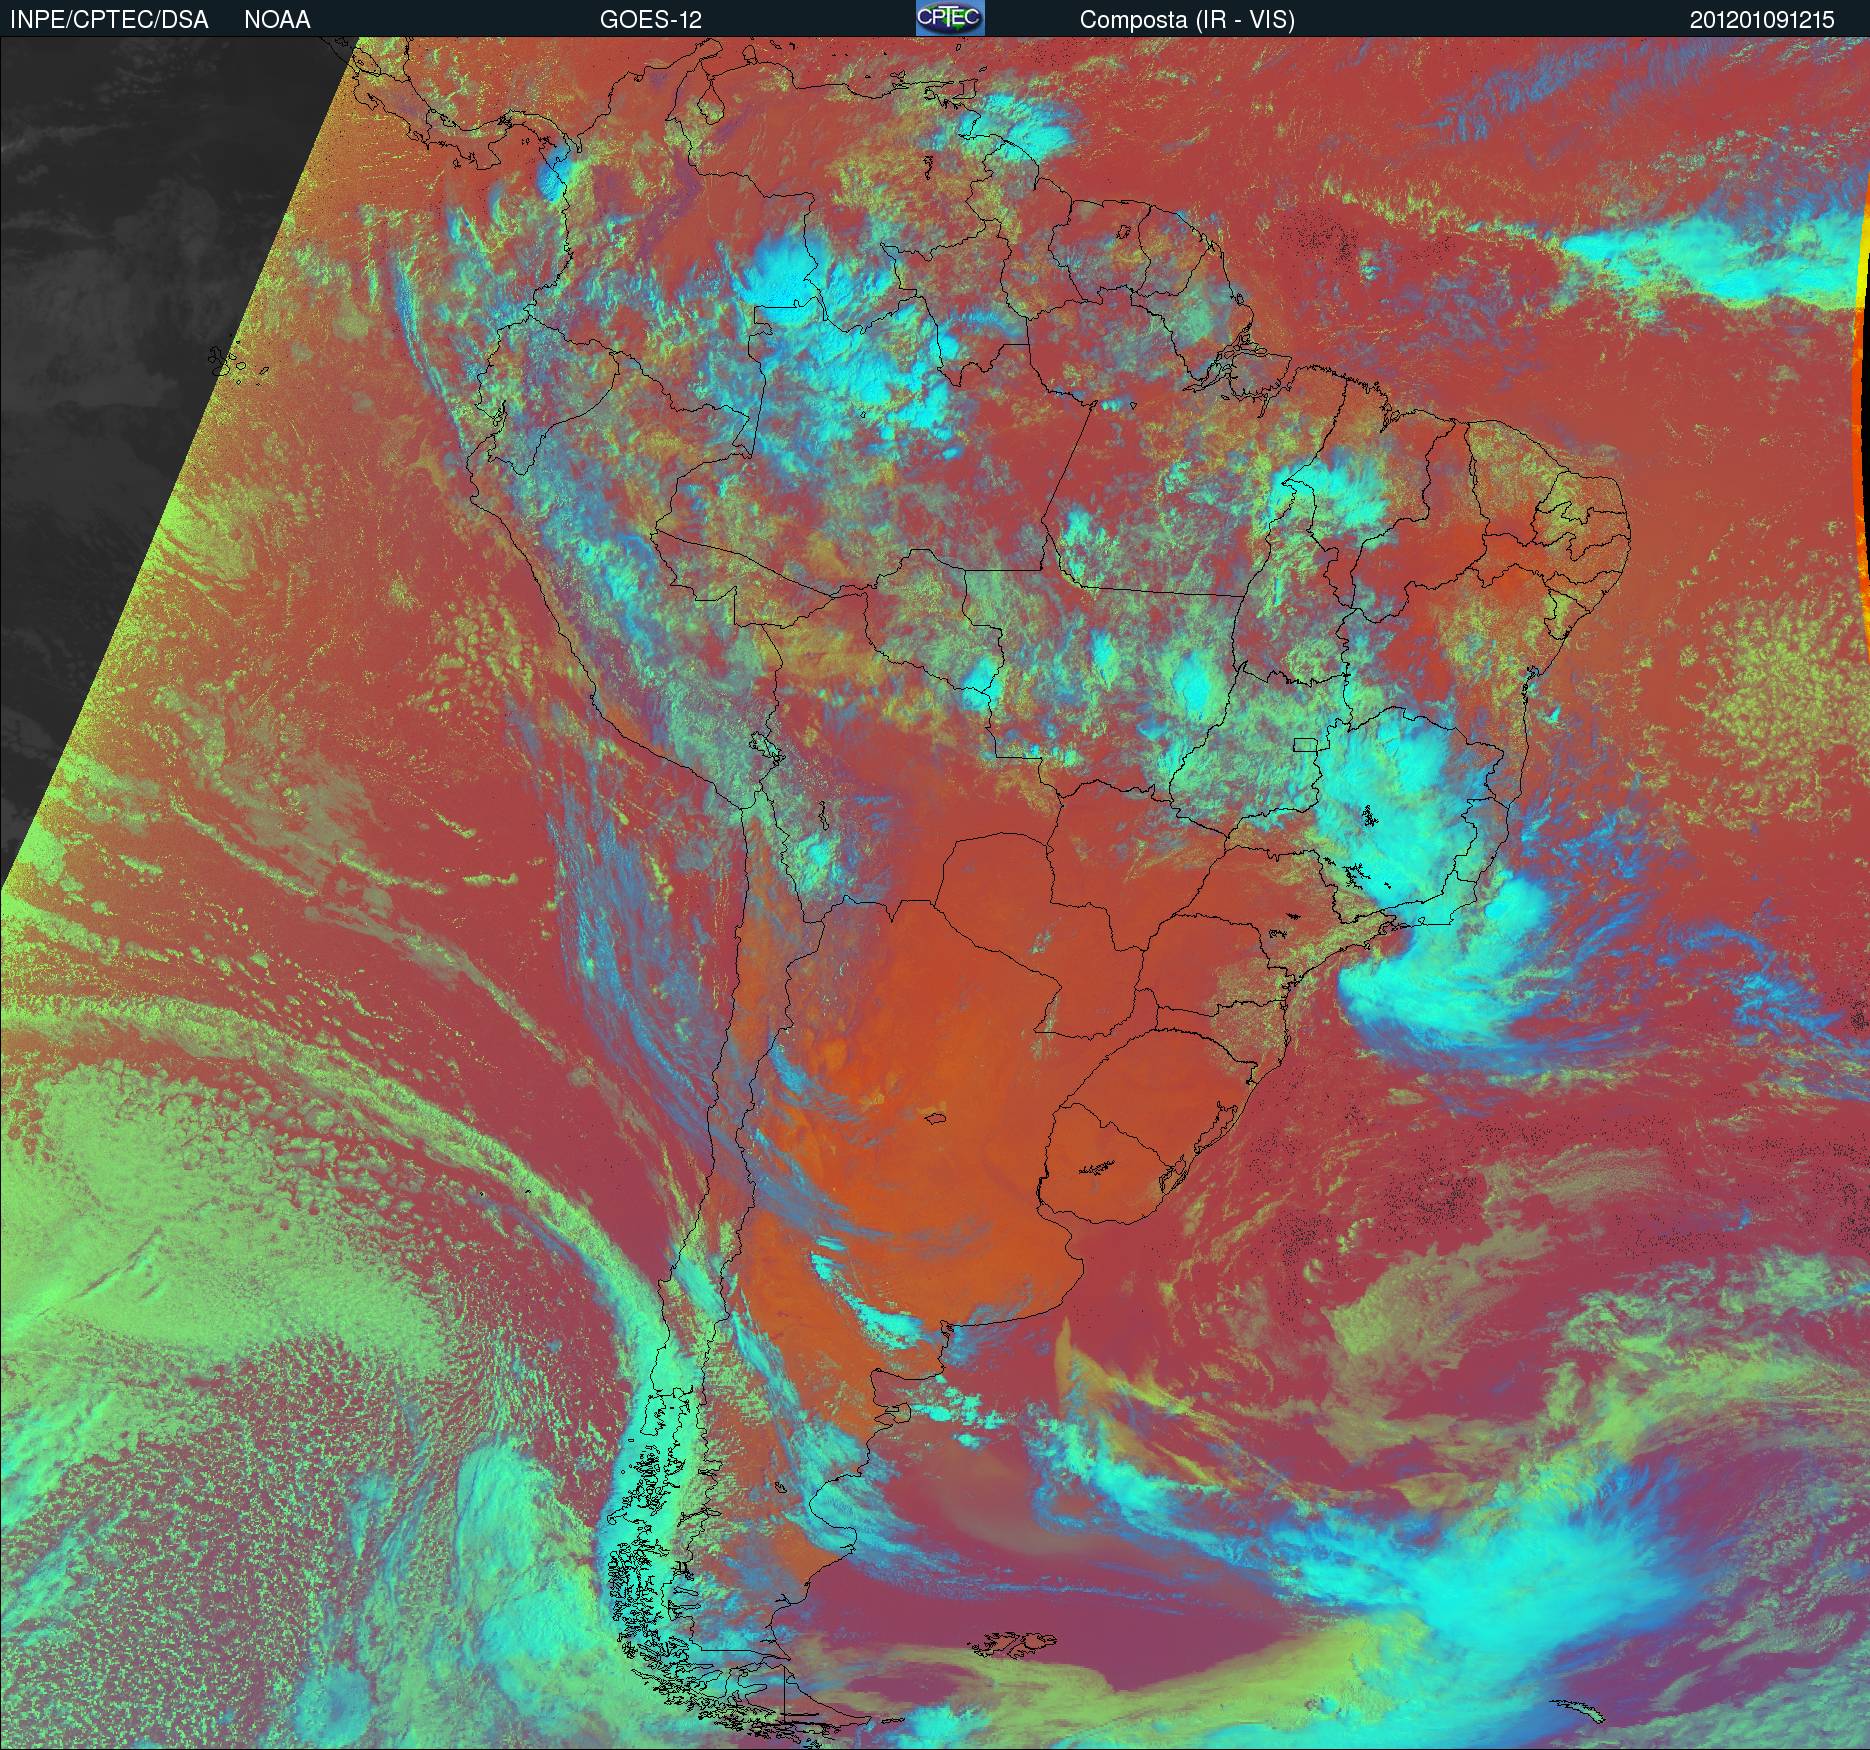This screenshot has width=1870, height=1750.
Task: Select the Composta (IR - VIS) title
Action: 1187,20
